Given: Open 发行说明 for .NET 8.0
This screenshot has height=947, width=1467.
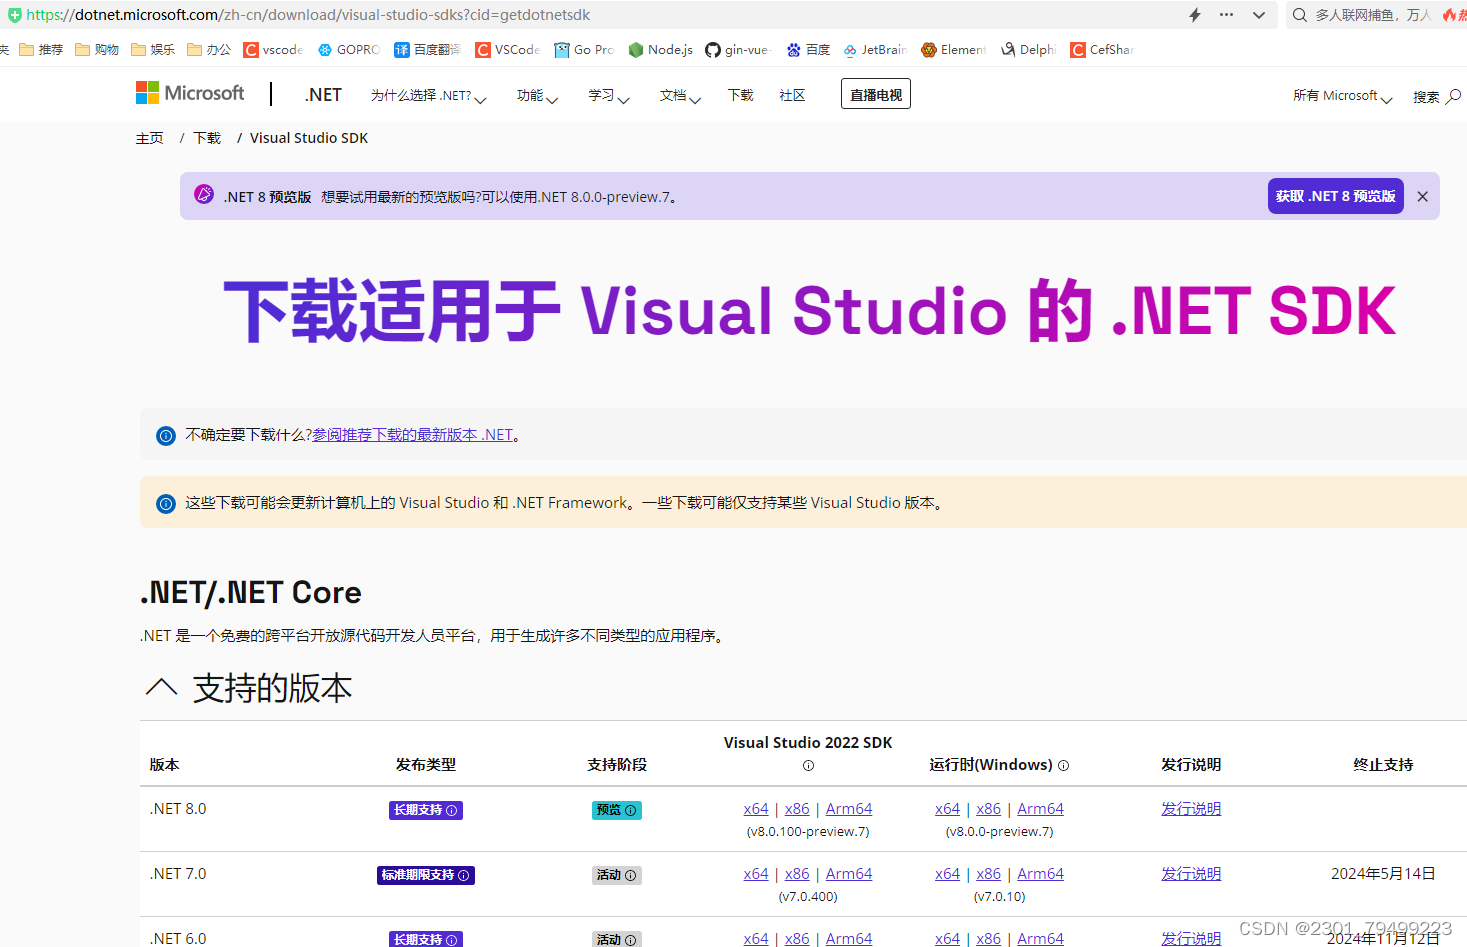Looking at the screenshot, I should [x=1191, y=809].
